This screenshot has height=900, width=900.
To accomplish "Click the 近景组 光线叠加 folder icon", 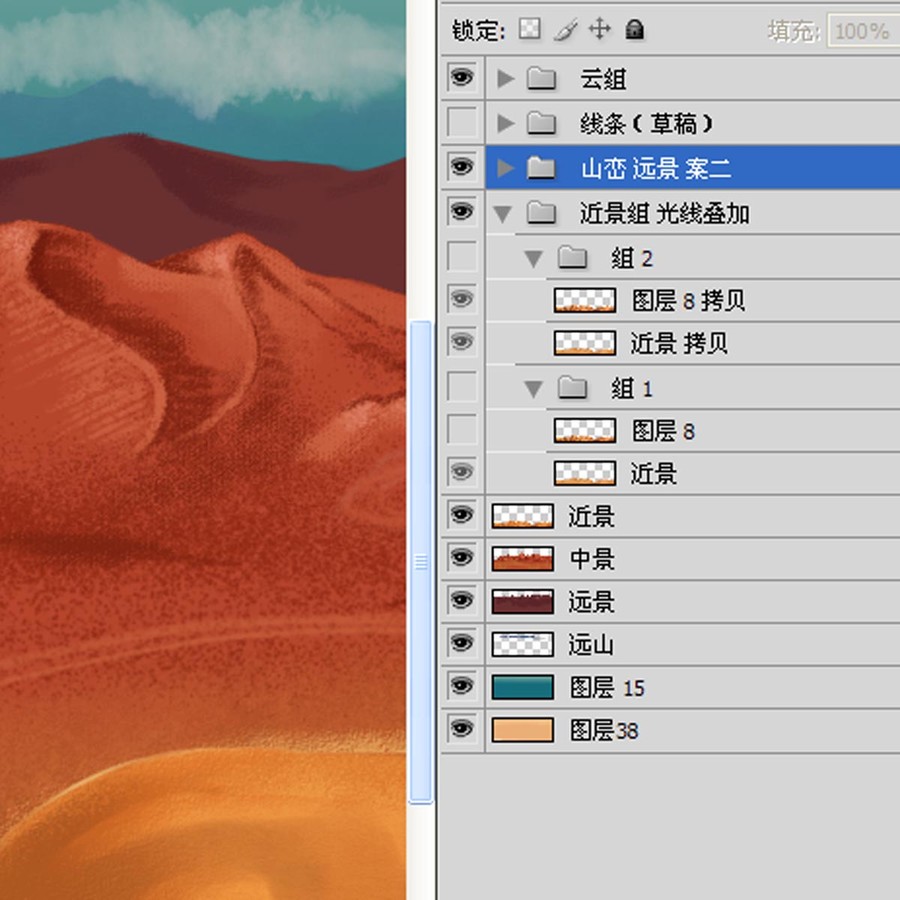I will 541,212.
